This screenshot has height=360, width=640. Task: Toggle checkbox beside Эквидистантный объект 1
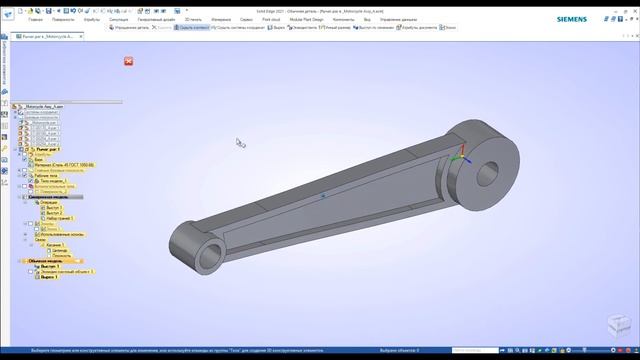point(31,271)
